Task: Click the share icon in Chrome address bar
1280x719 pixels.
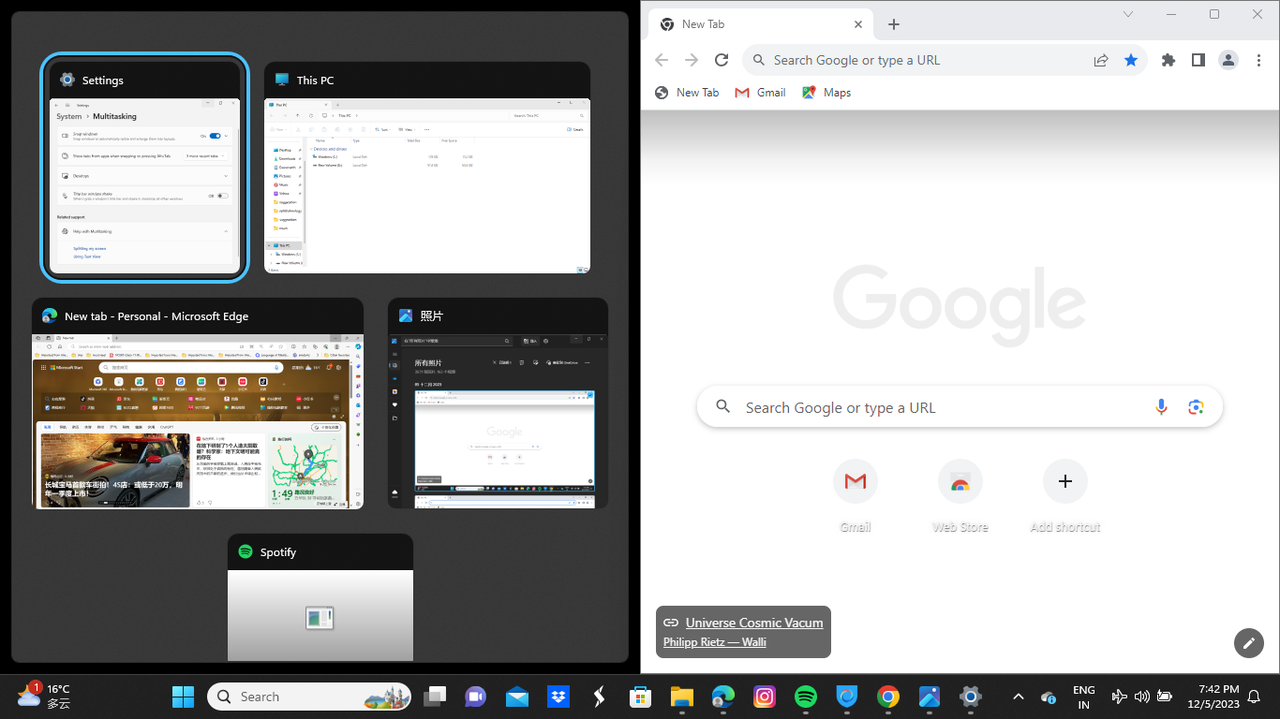Action: [1101, 60]
